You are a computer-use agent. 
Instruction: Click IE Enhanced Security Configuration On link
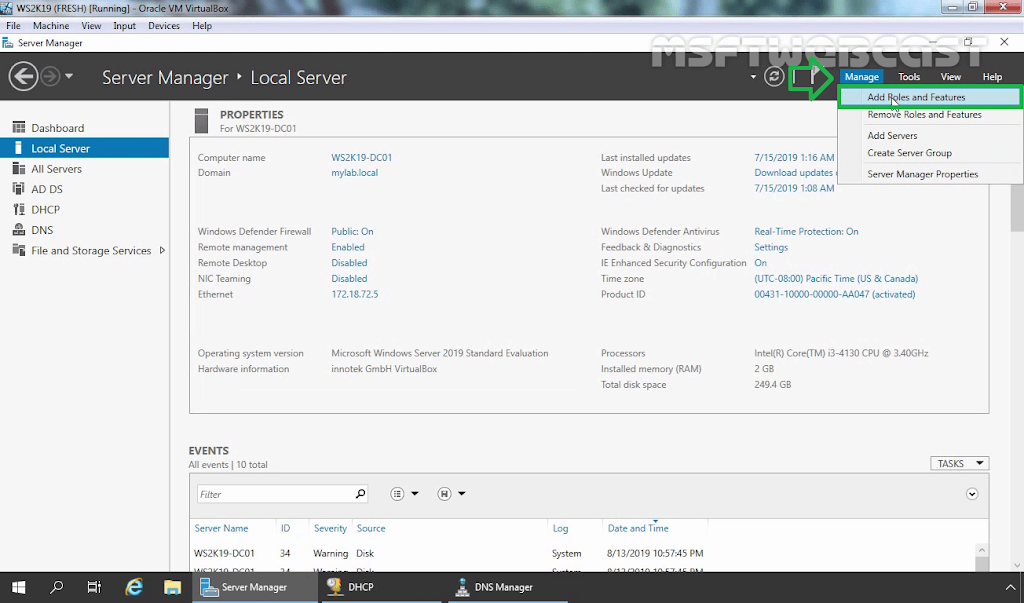760,263
